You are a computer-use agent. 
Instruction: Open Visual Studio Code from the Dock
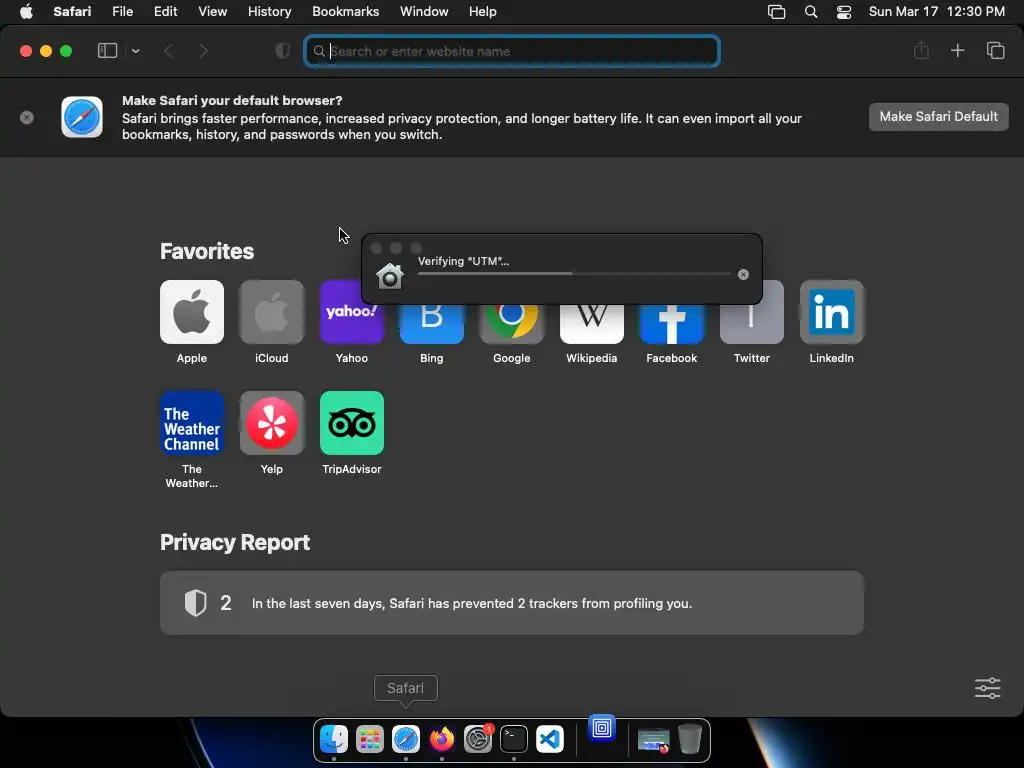tap(550, 739)
